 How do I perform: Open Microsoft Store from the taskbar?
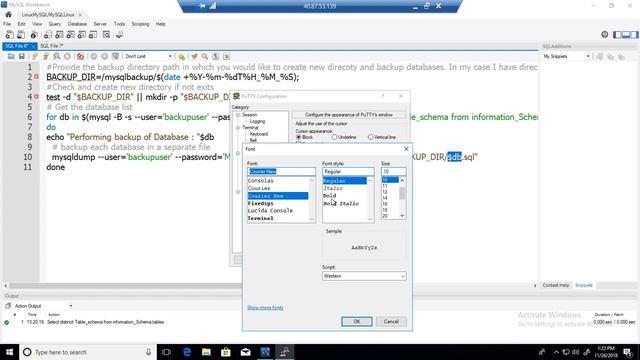tap(226, 352)
